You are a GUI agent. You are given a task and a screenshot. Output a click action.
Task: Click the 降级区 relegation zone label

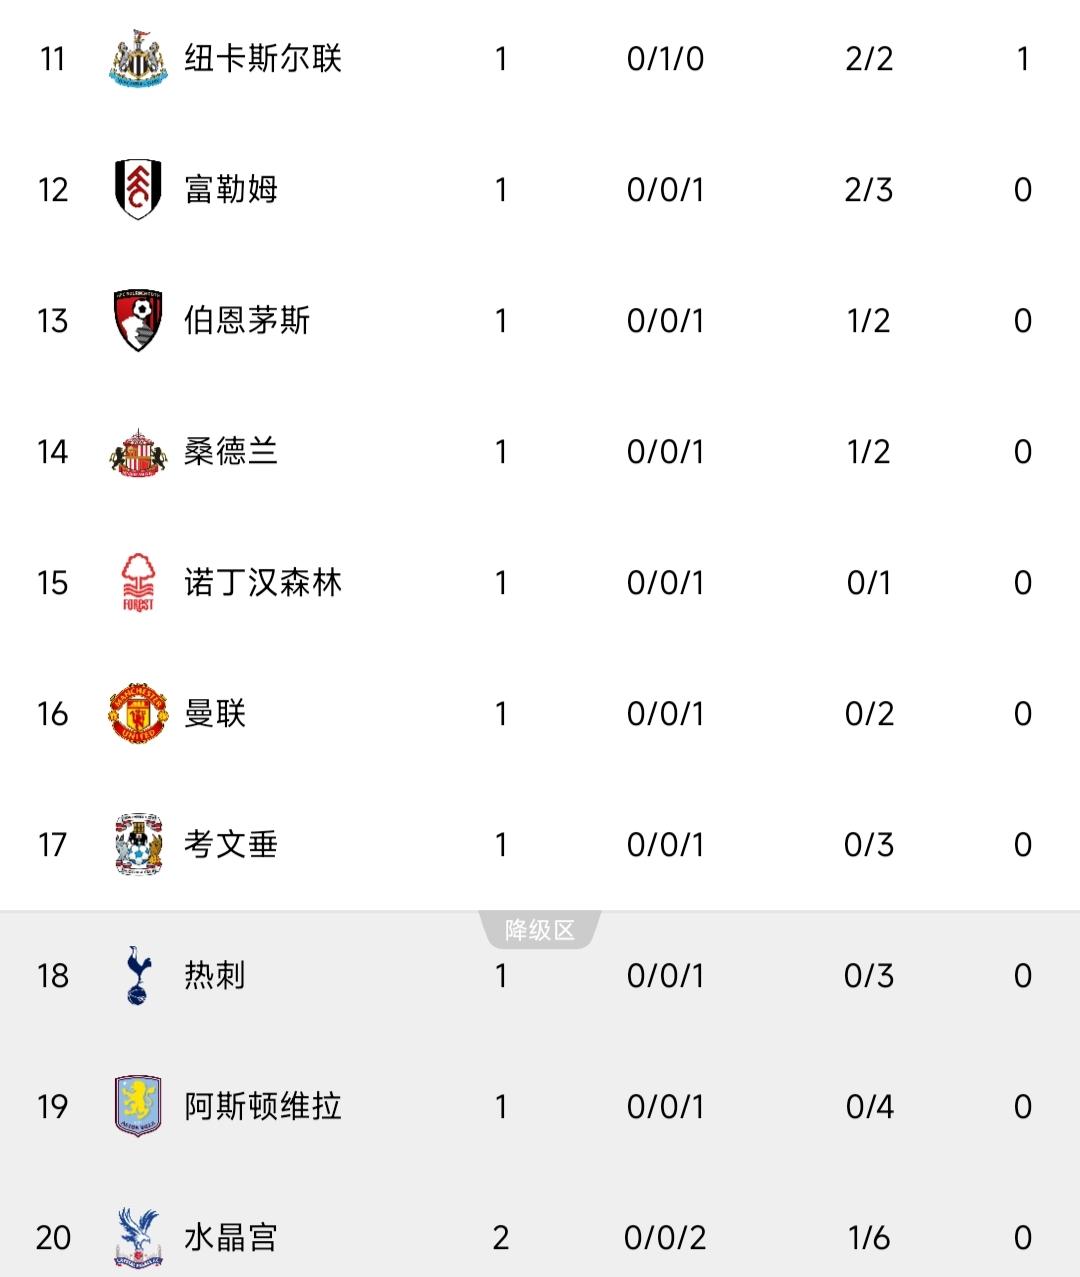click(540, 930)
